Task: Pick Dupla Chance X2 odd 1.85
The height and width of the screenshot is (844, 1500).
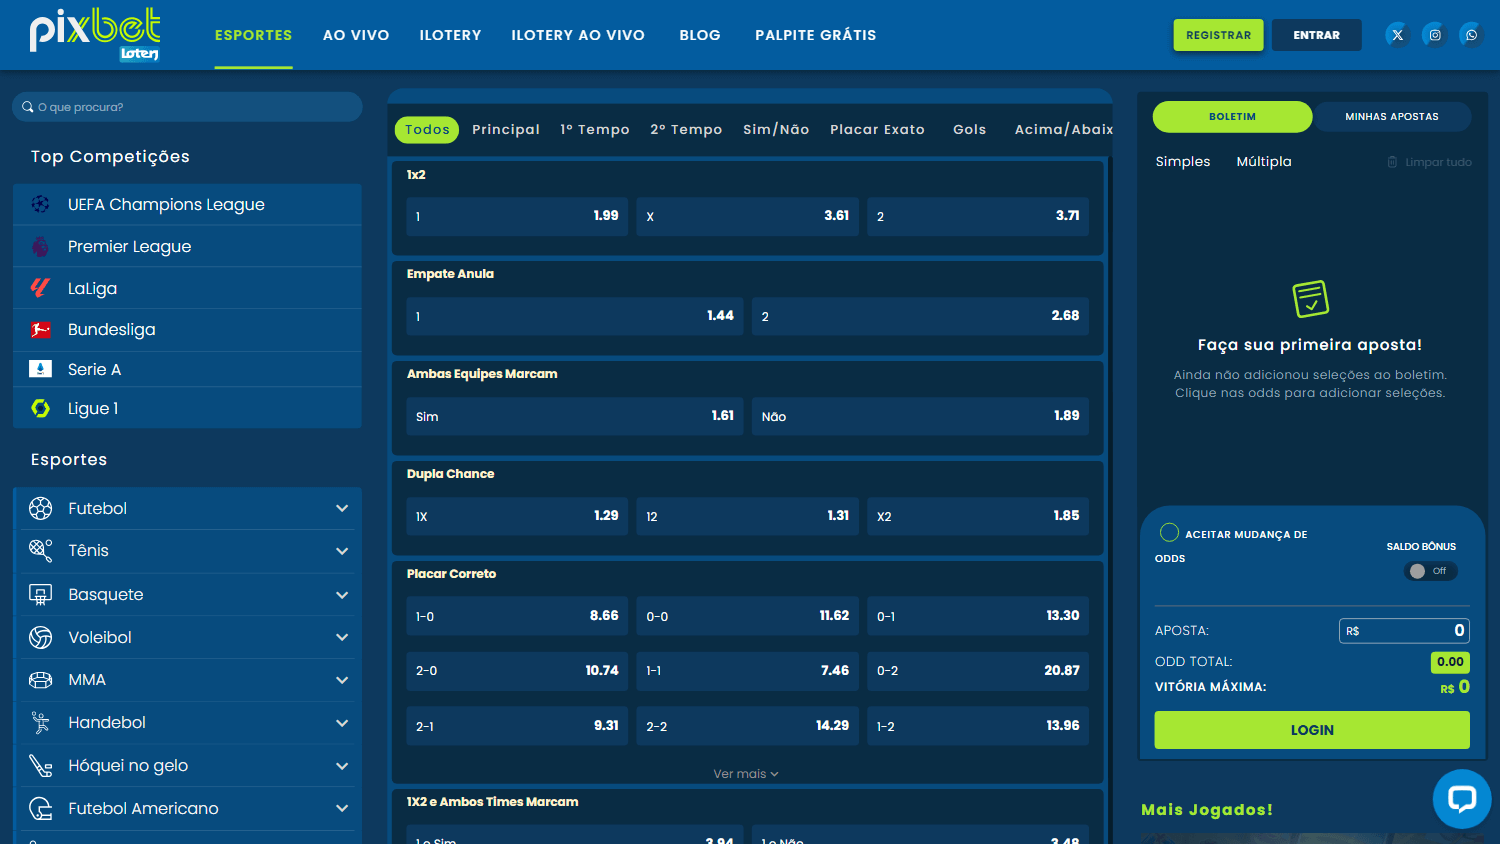Action: pos(978,516)
